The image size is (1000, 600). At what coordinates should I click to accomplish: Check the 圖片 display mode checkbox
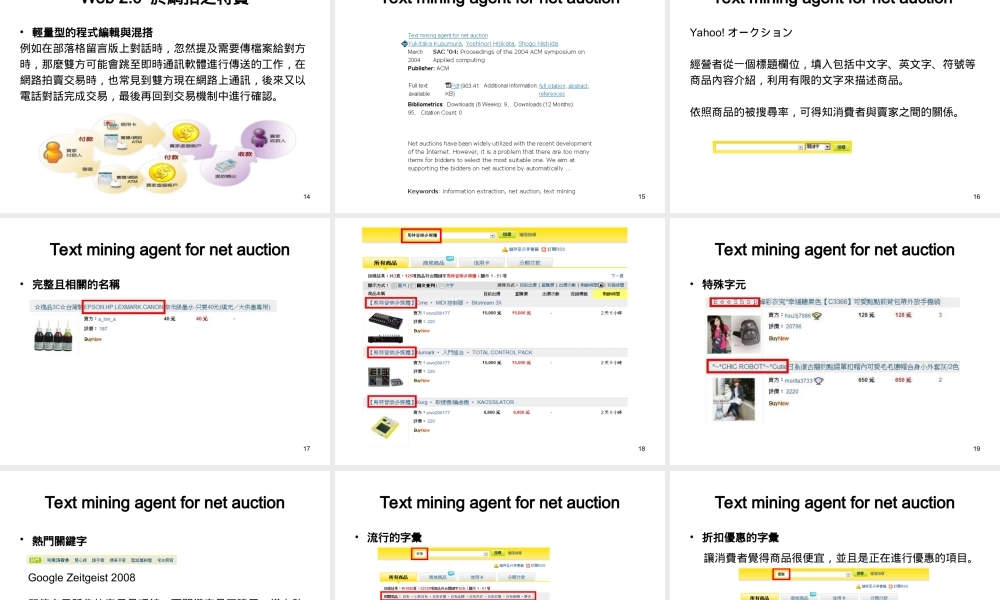394,285
